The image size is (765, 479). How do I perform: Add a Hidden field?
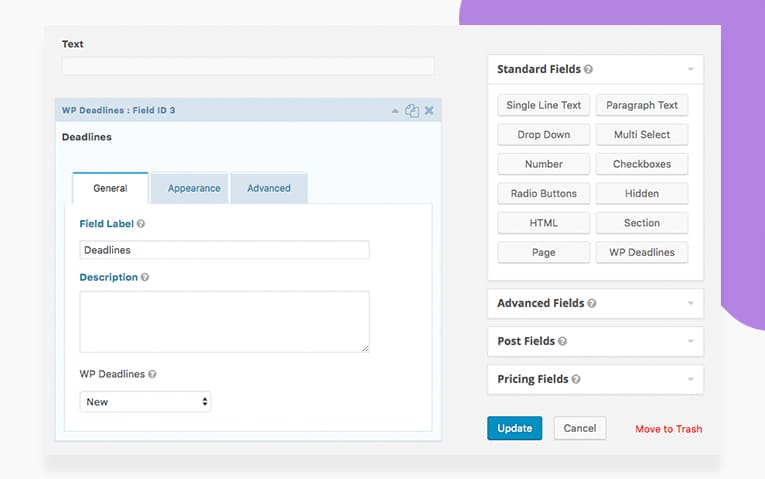point(642,194)
